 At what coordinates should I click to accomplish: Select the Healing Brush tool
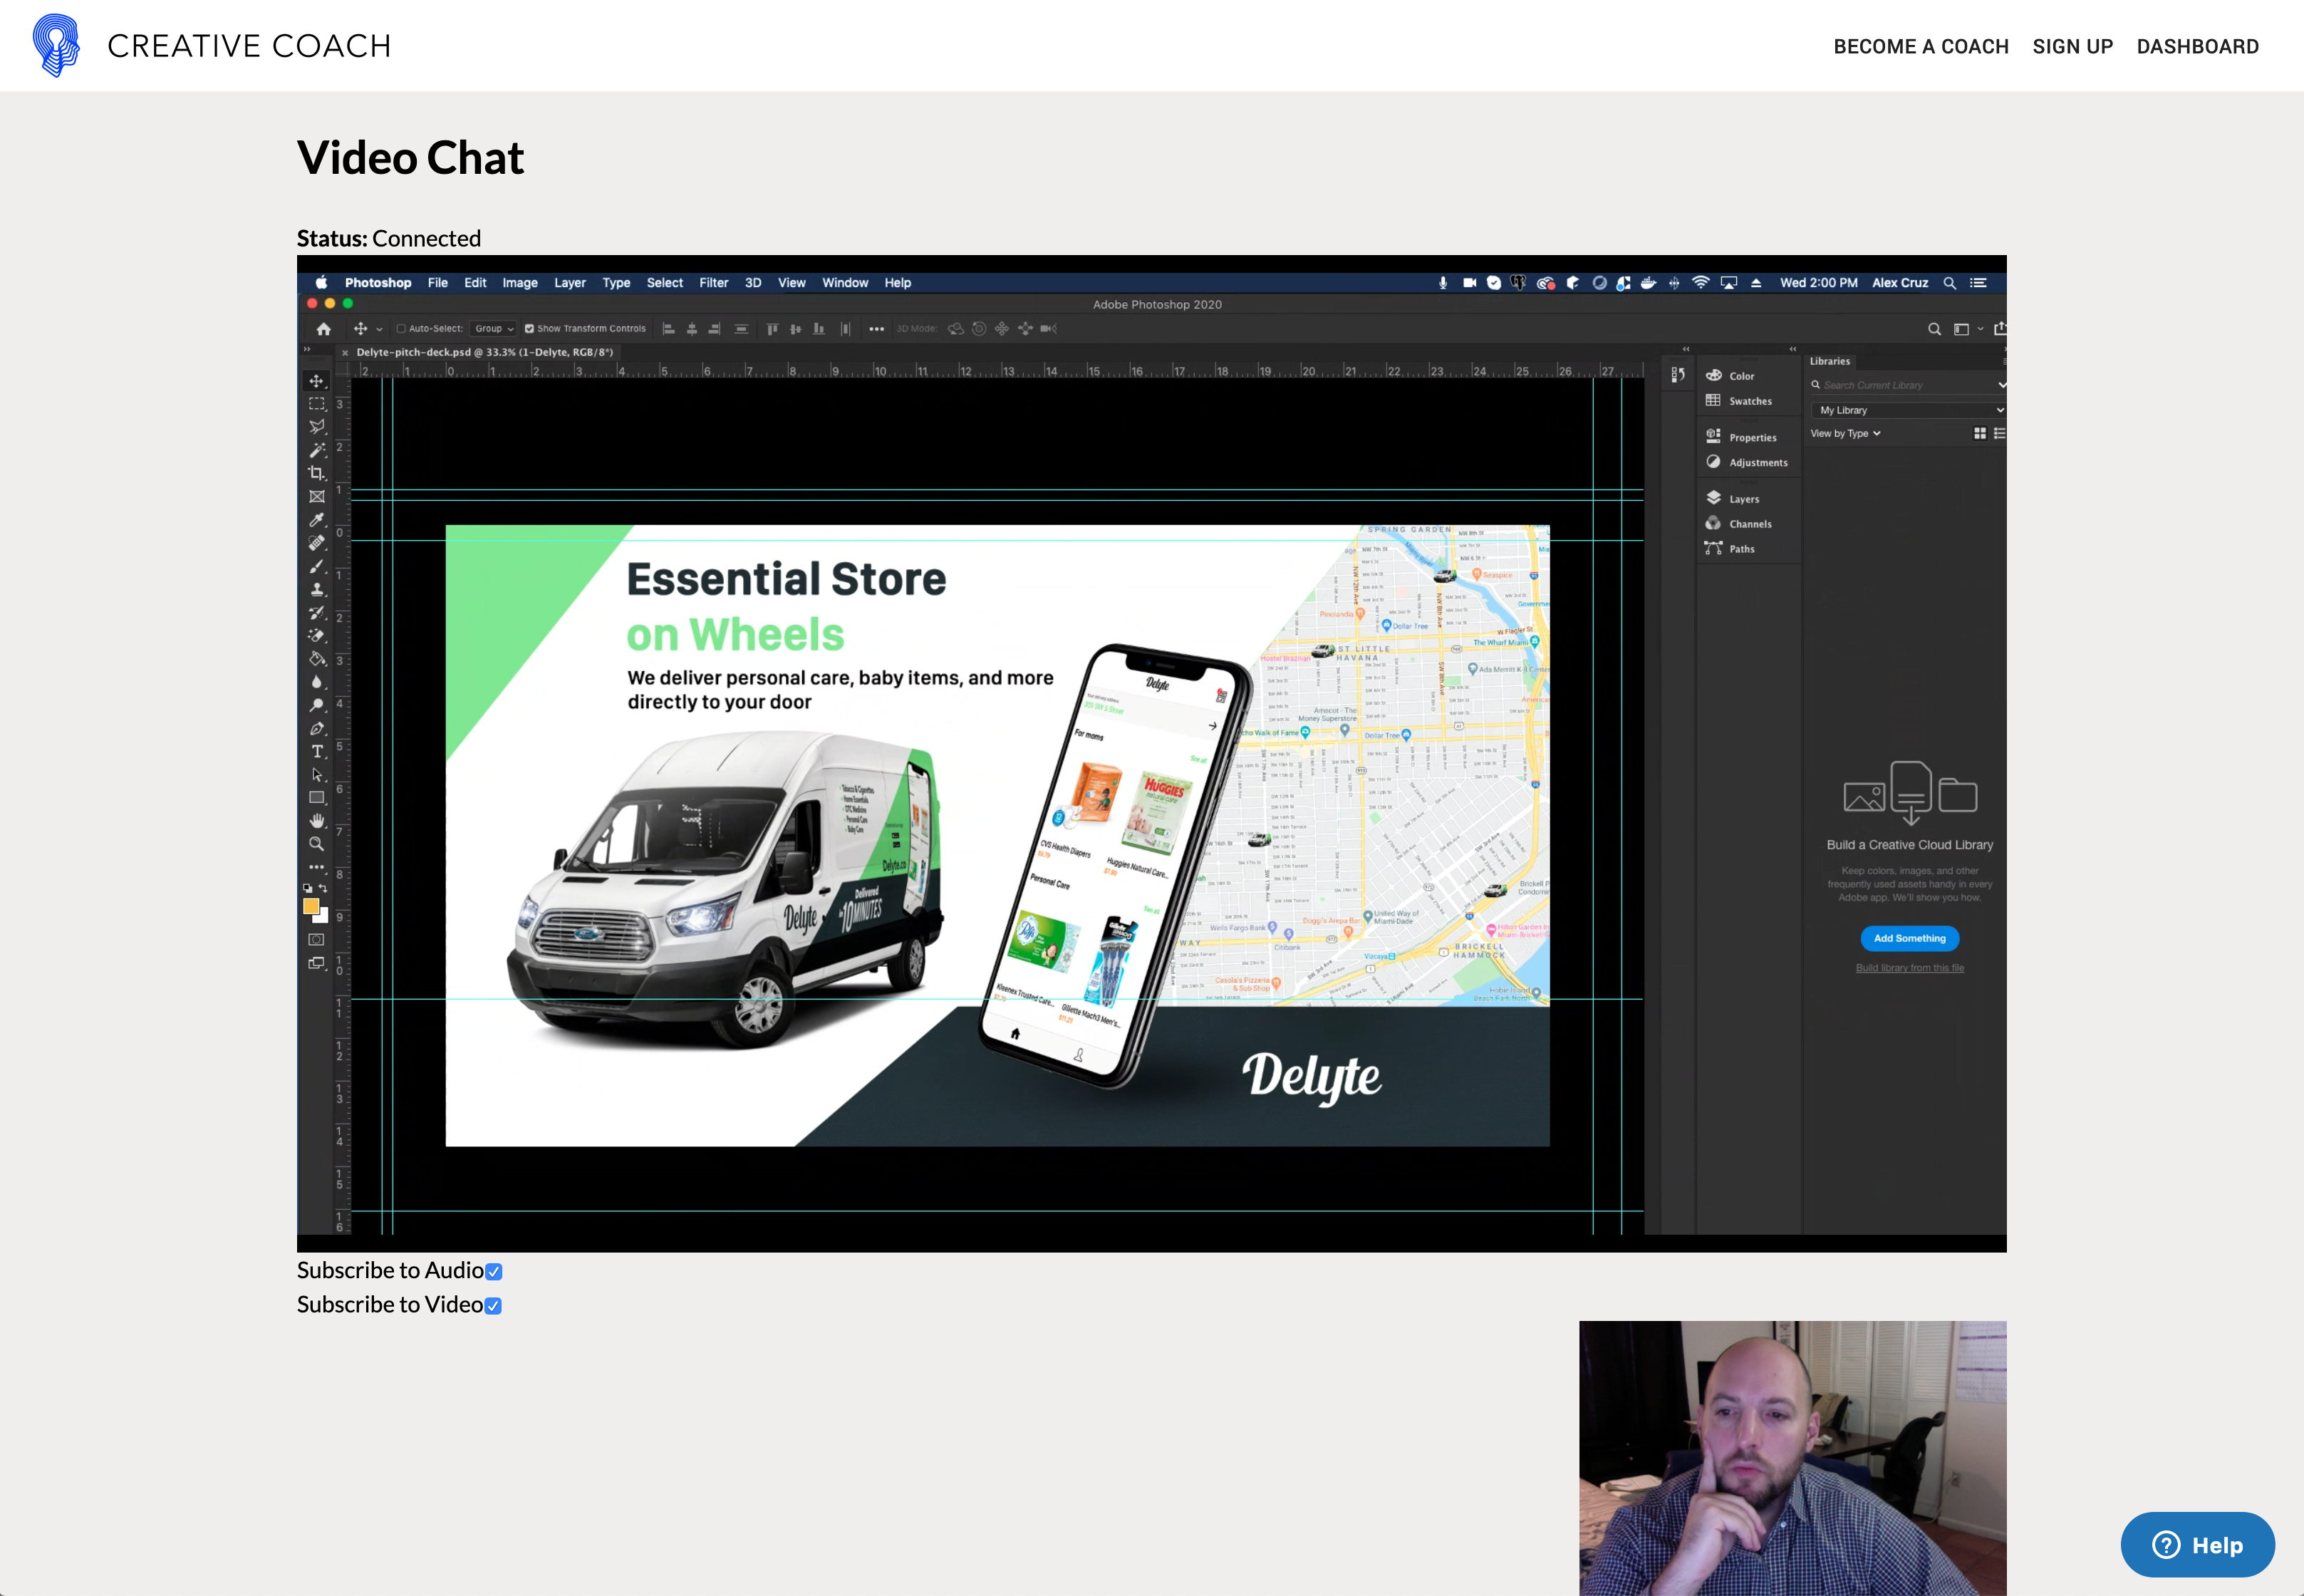[x=316, y=543]
